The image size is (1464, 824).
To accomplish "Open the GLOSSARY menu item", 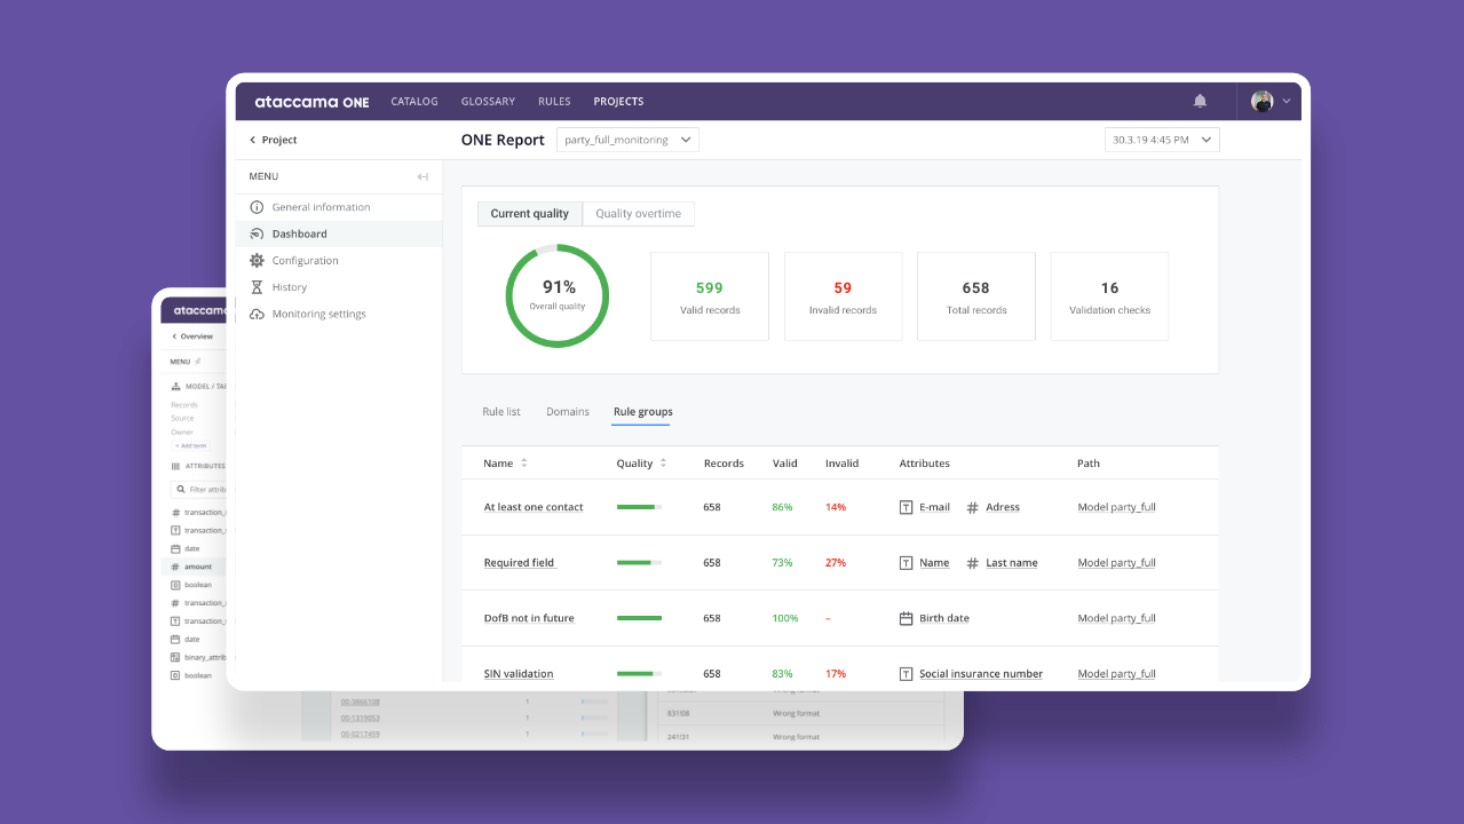I will [x=488, y=101].
